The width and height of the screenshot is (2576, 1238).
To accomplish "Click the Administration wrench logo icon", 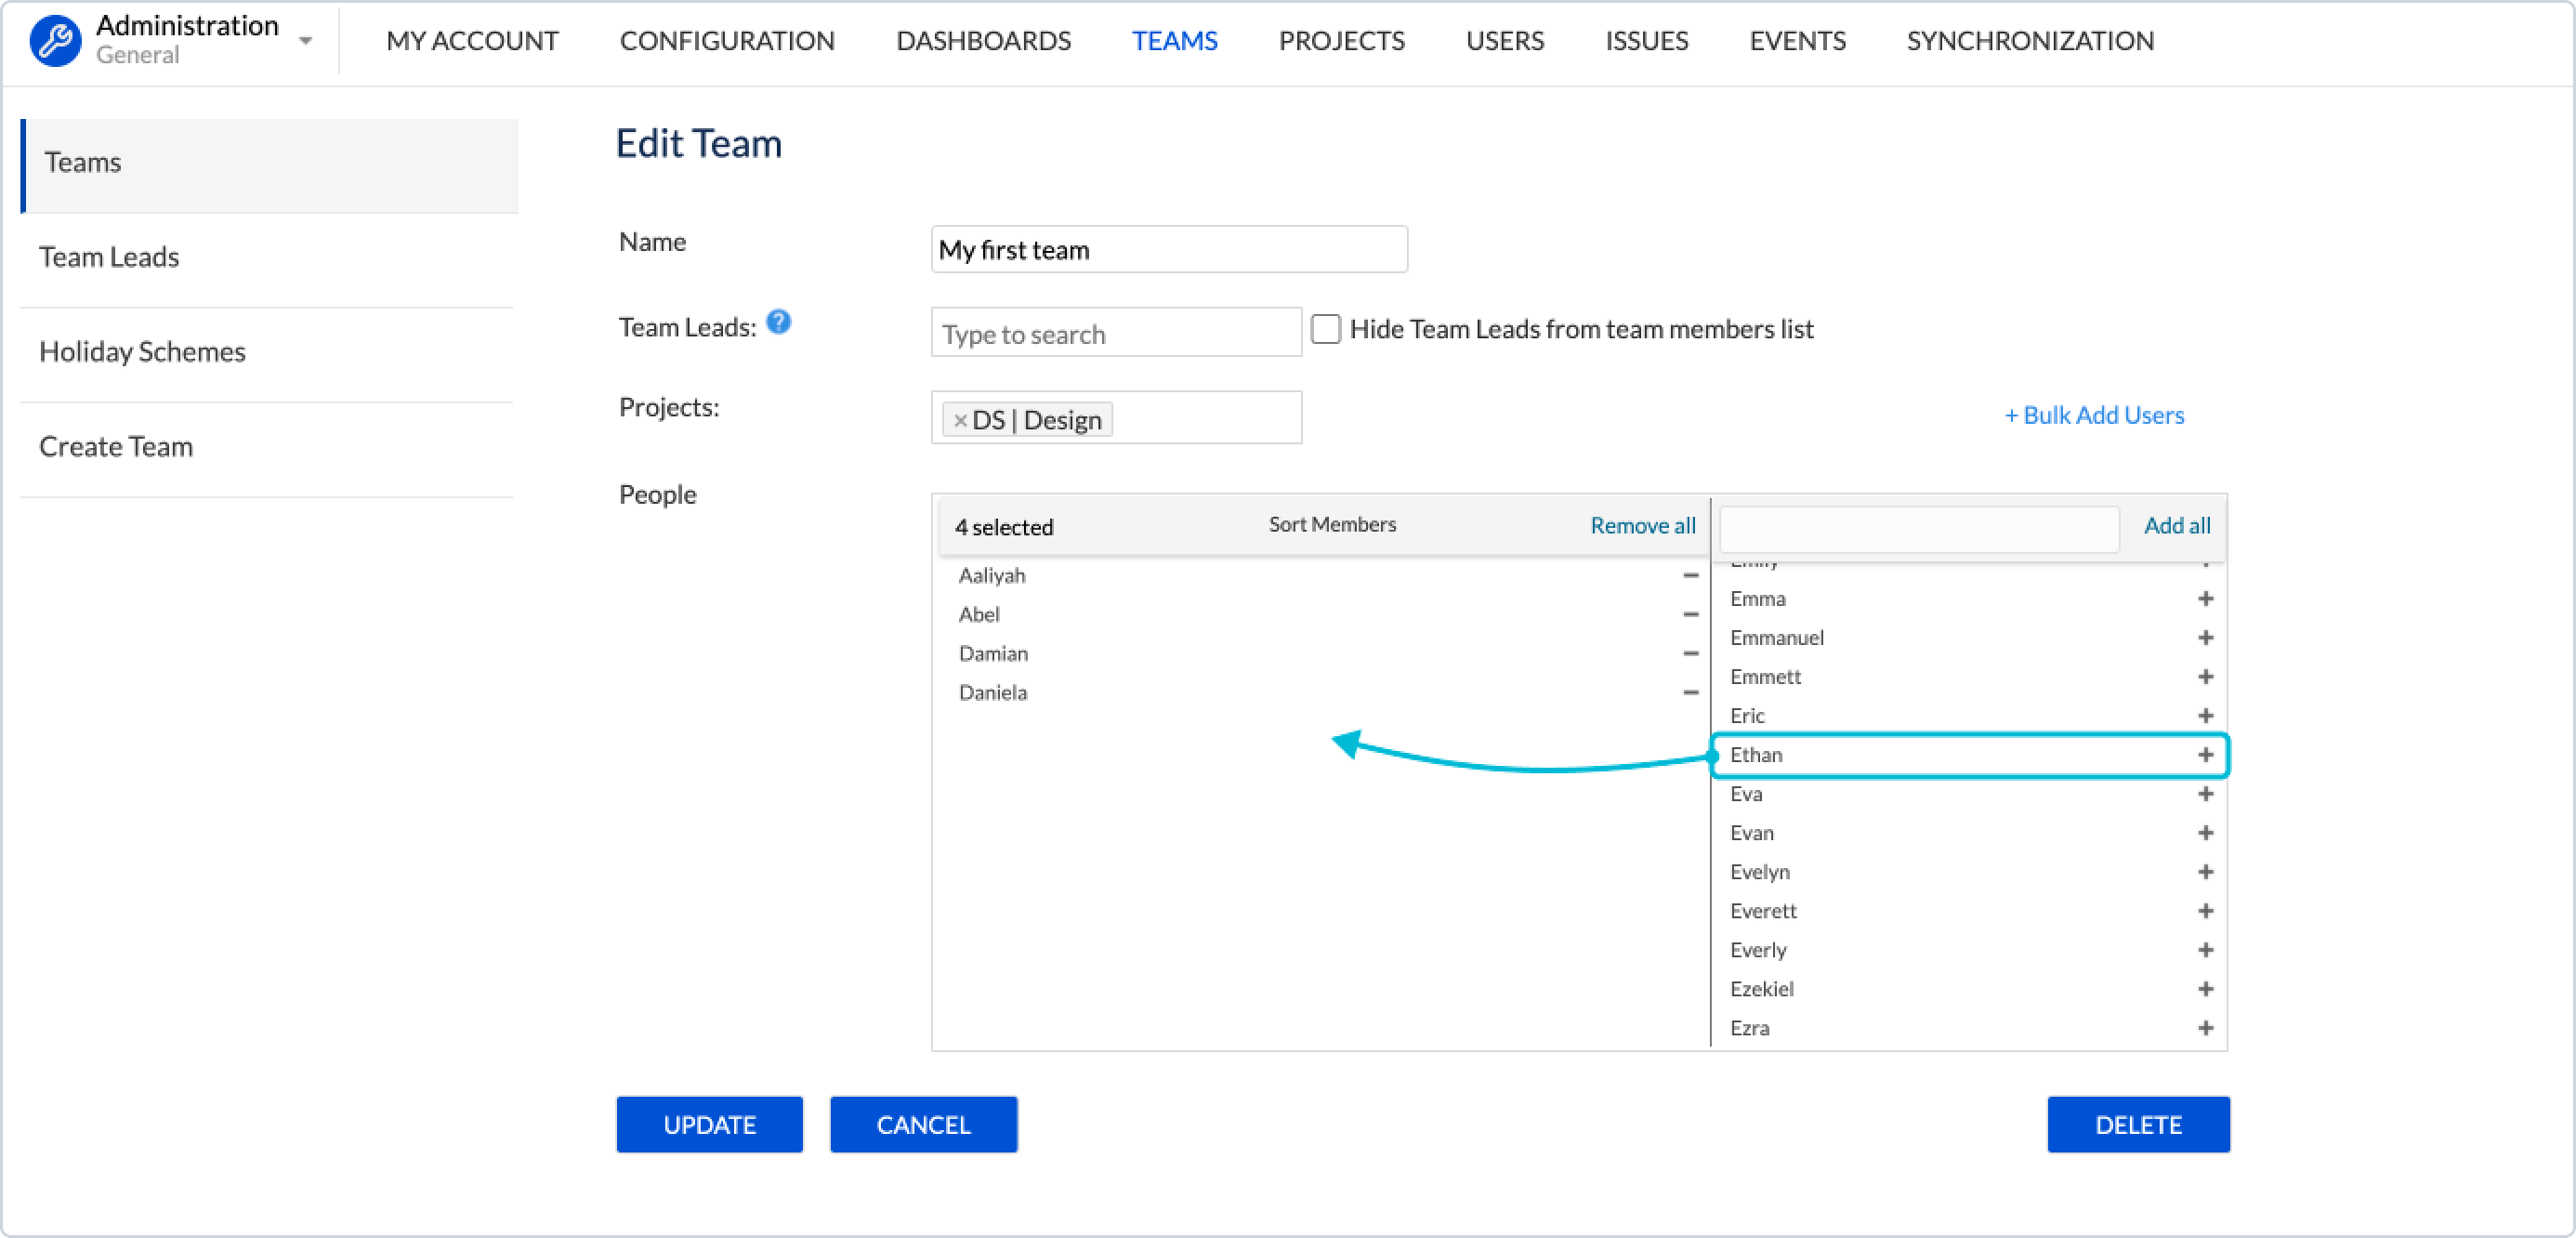I will point(56,41).
